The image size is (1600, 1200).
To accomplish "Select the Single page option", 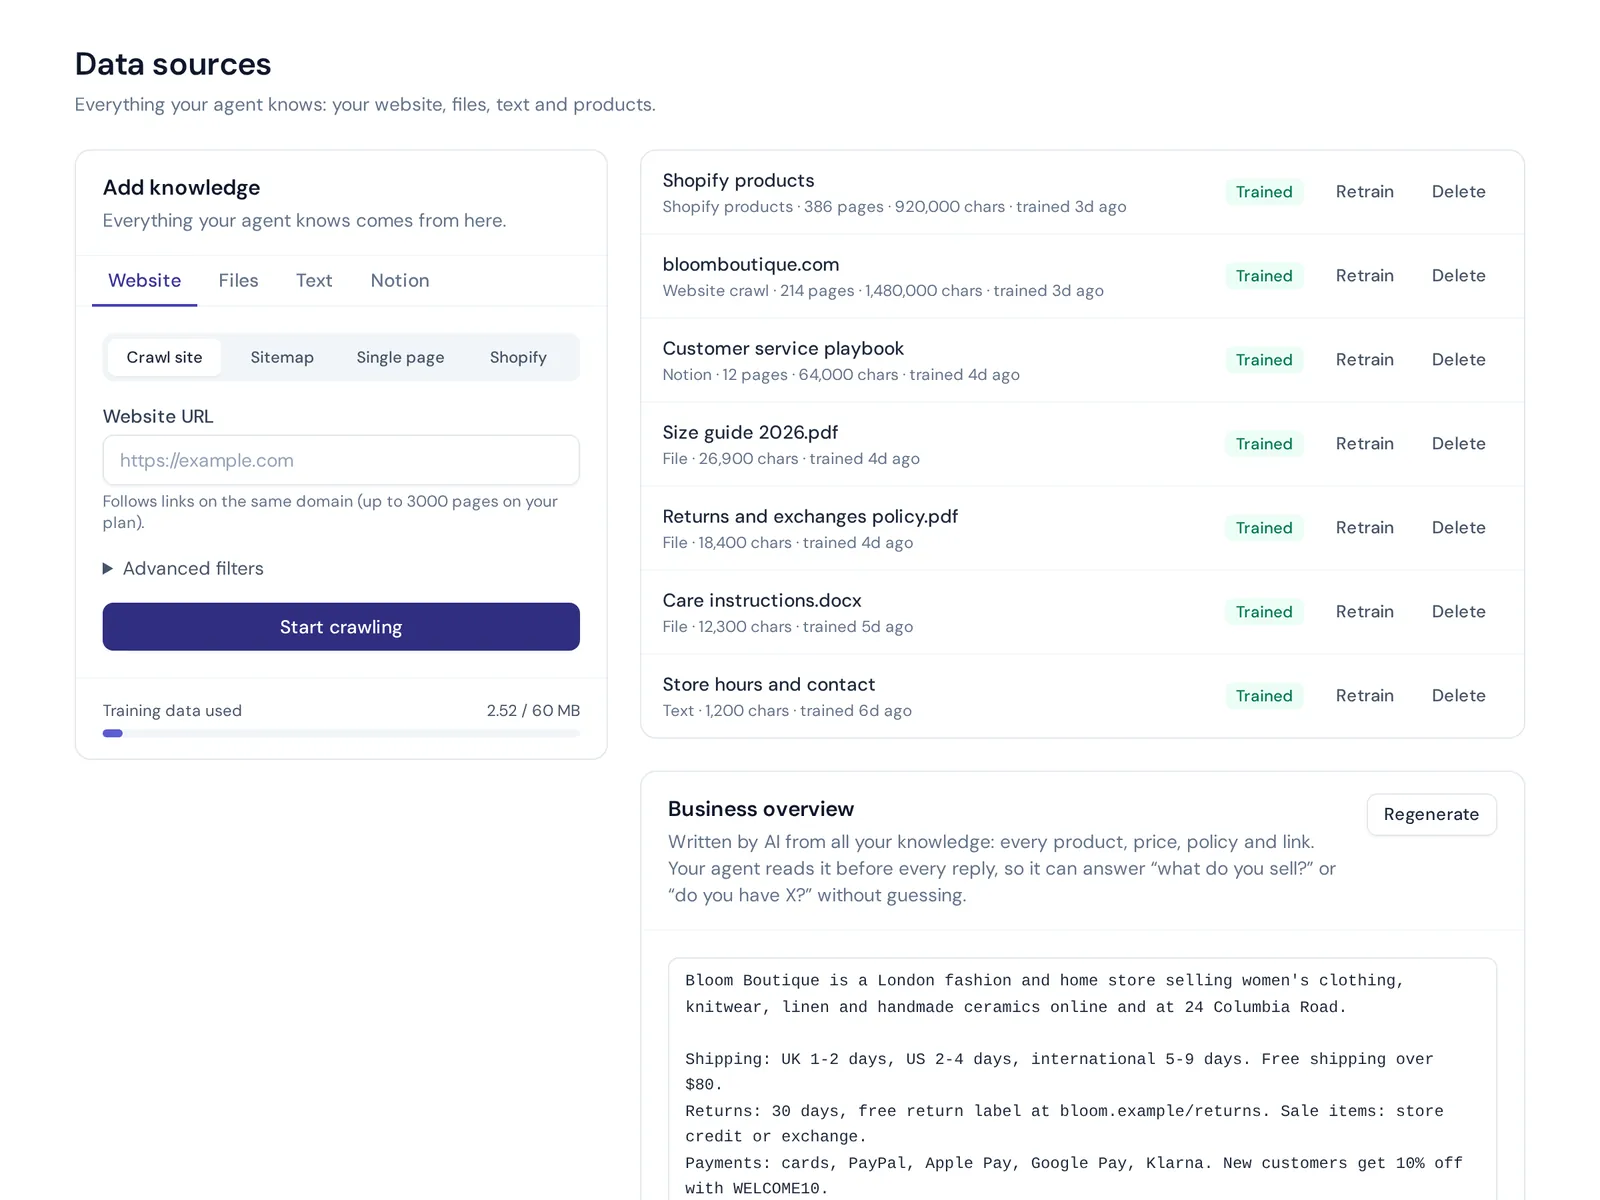I will 400,357.
